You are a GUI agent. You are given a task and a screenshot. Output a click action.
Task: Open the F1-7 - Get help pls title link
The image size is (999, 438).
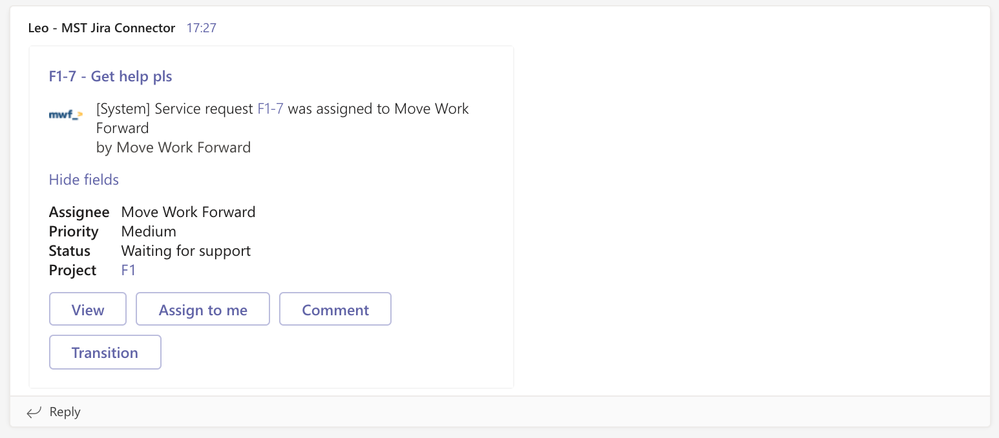(x=110, y=77)
